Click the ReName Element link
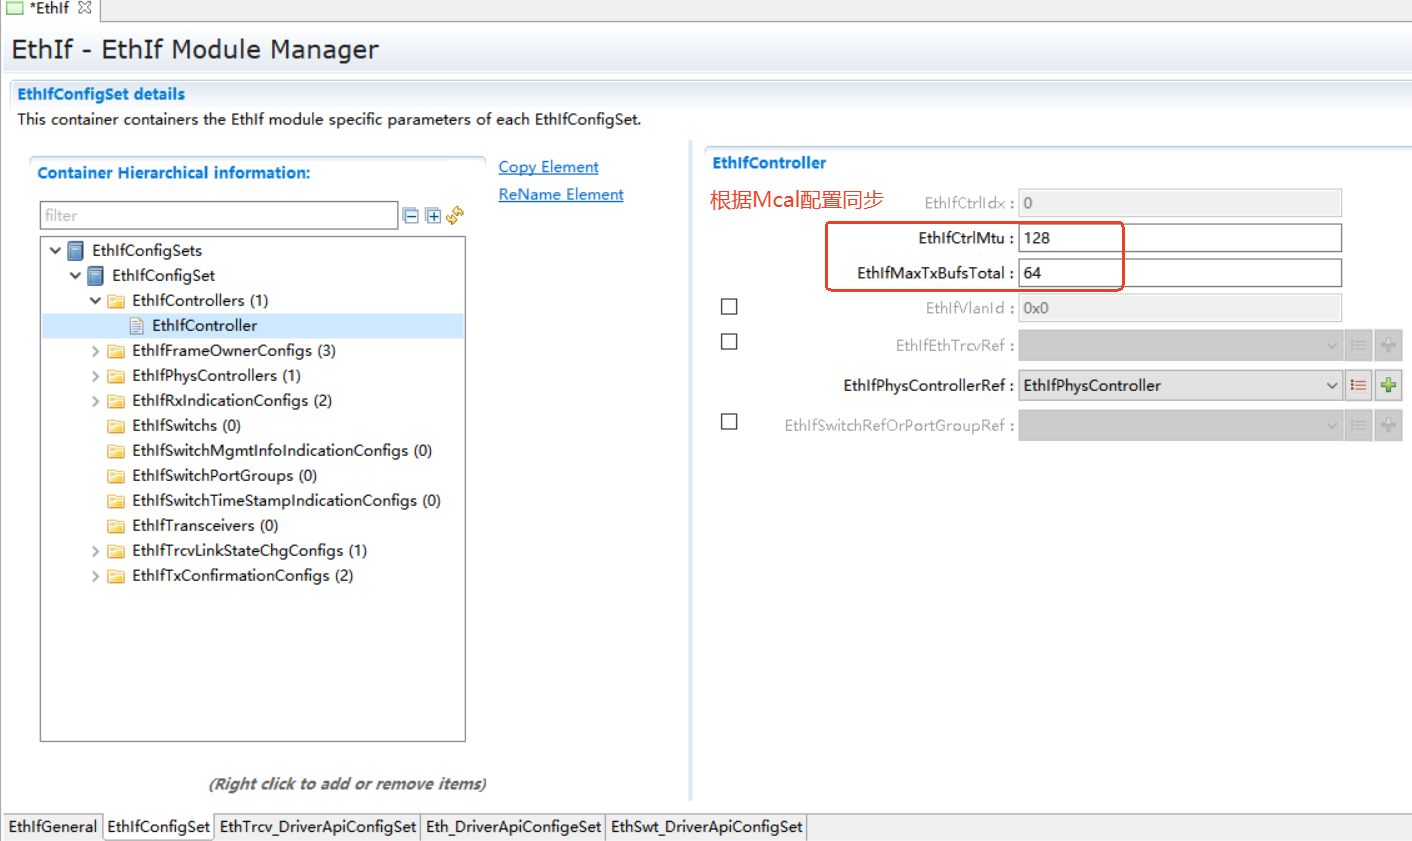Viewport: 1412px width, 841px height. pos(561,194)
